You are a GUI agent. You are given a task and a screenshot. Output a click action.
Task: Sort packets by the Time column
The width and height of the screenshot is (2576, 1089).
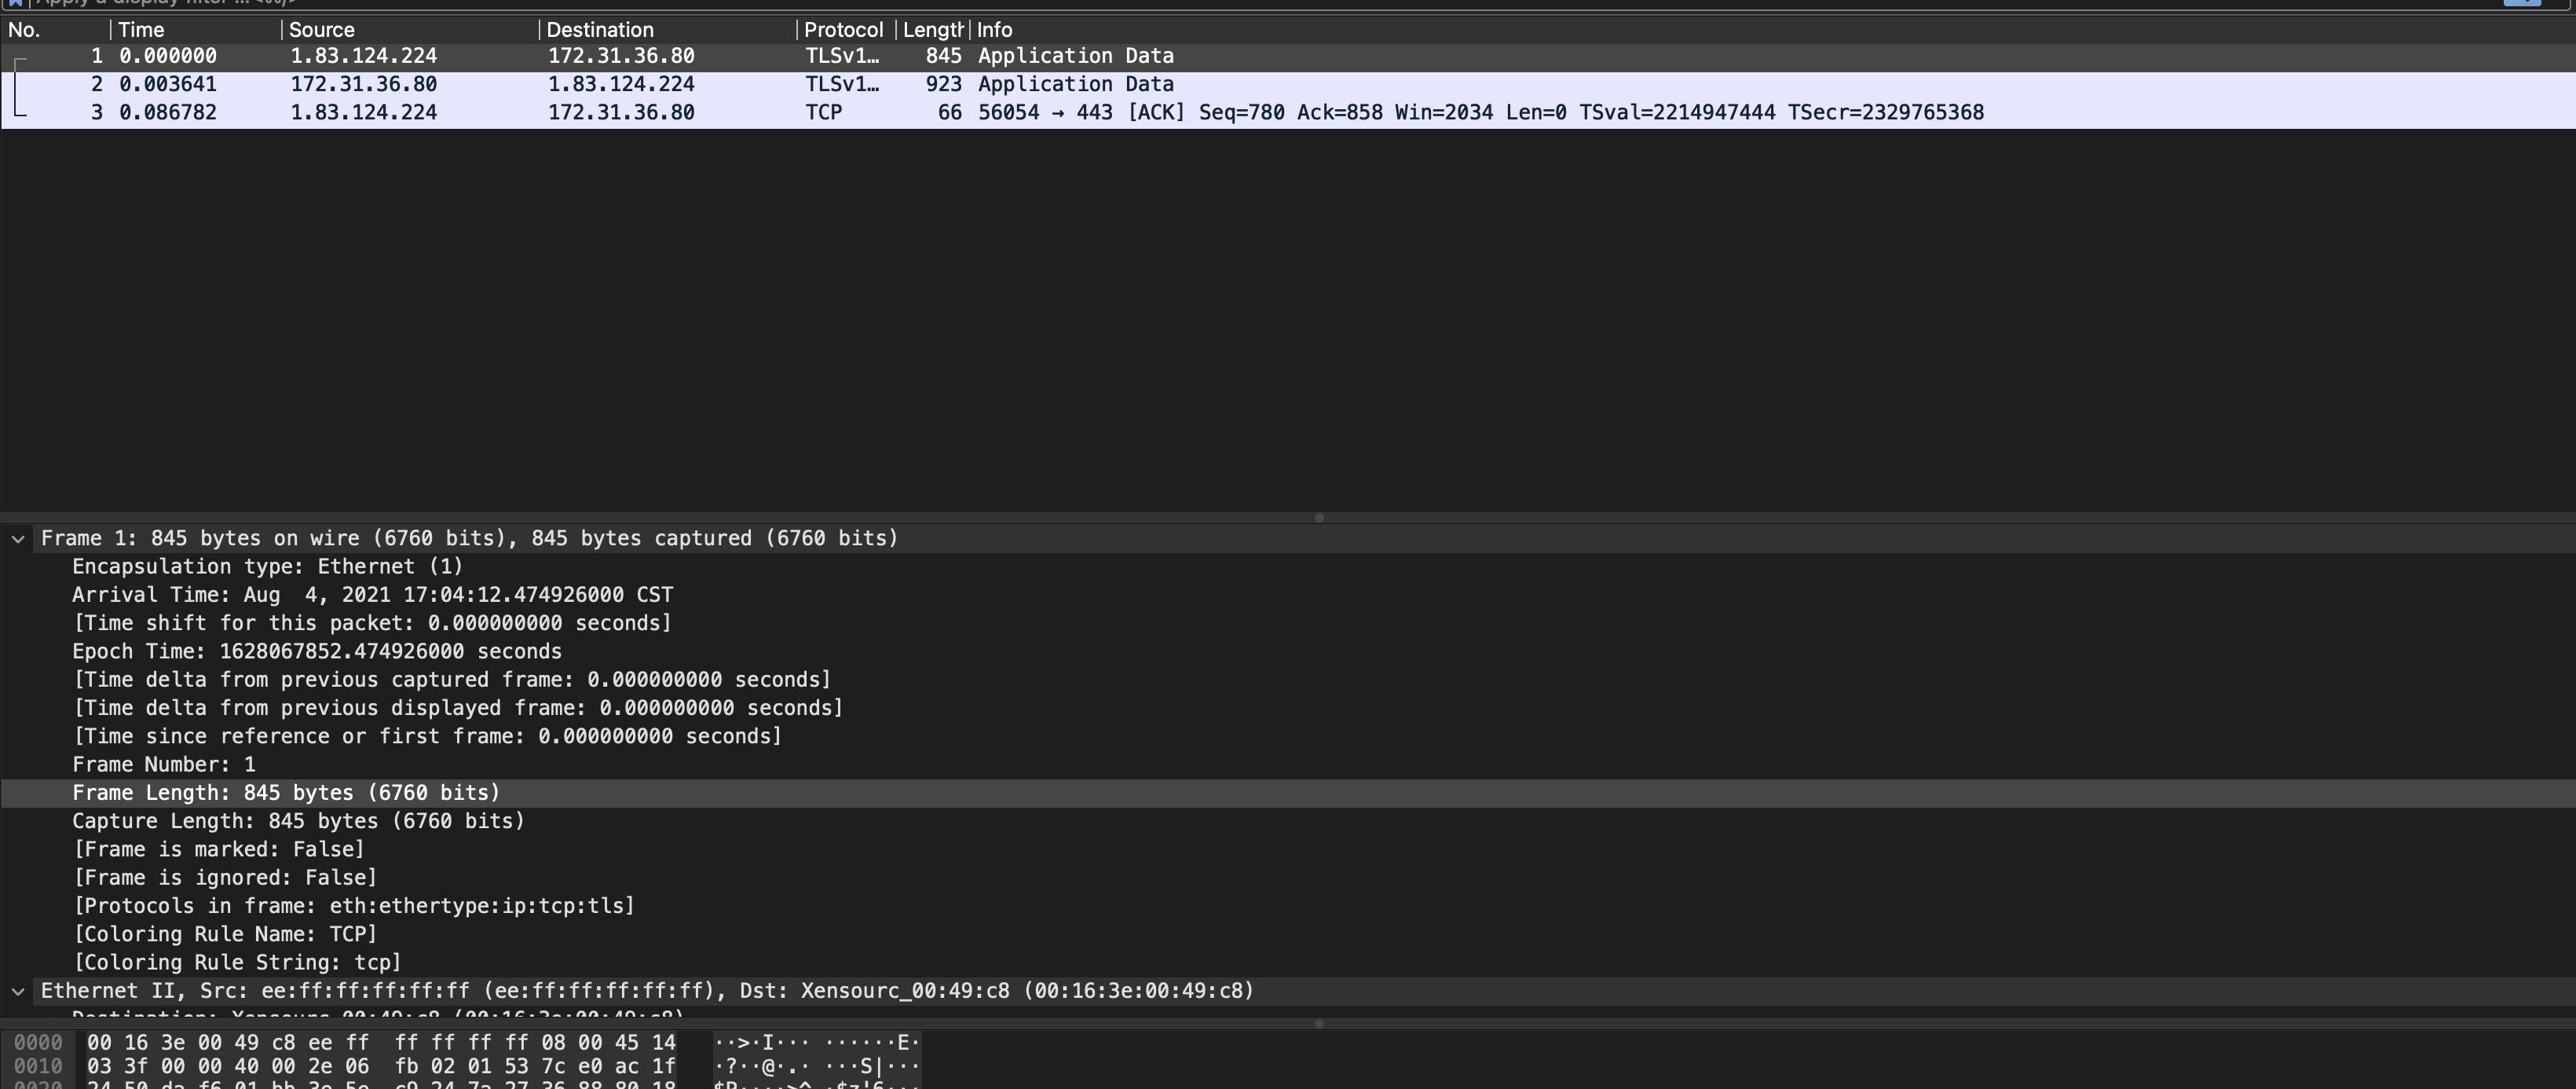click(141, 30)
